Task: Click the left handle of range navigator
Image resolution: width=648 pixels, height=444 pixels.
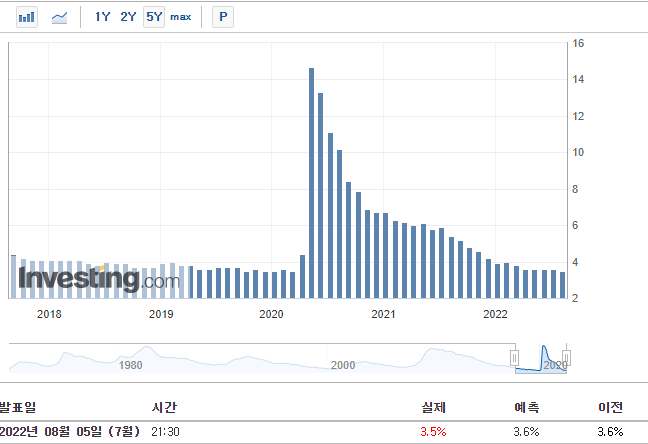Action: (515, 358)
